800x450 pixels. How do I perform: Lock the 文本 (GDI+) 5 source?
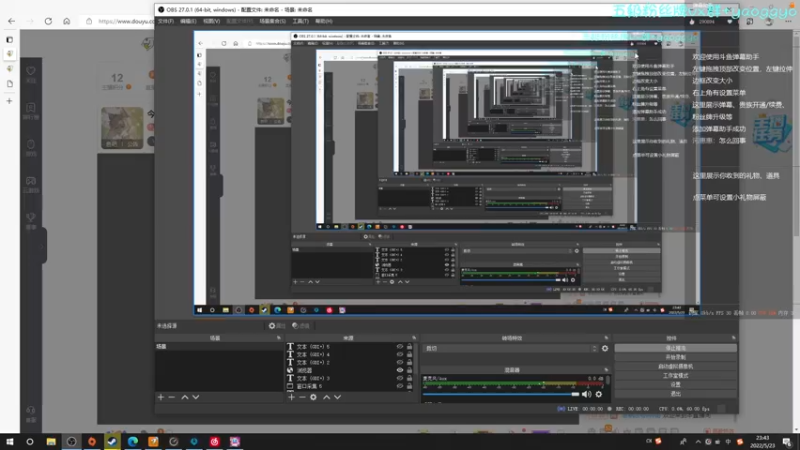(x=409, y=346)
